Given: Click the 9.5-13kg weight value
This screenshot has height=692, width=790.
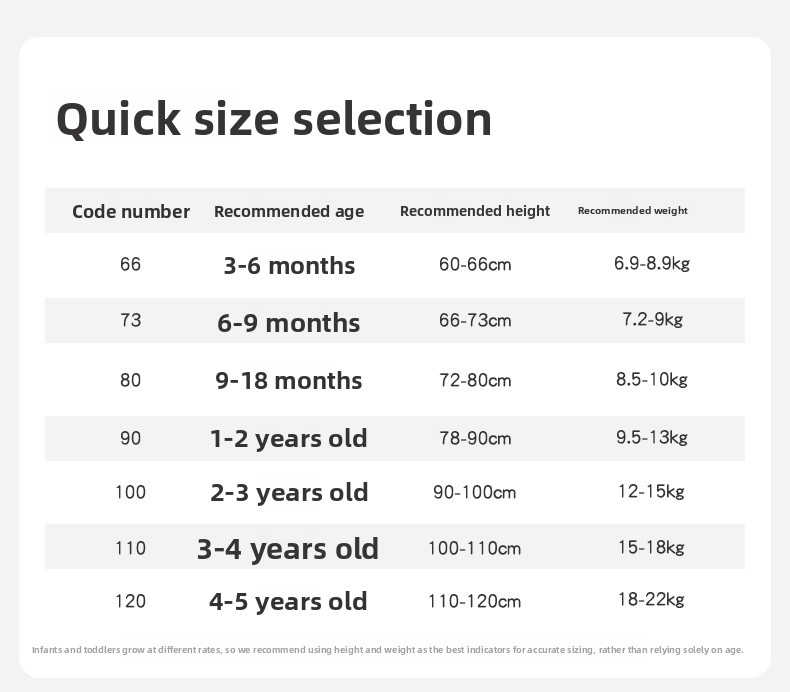Looking at the screenshot, I should point(652,437).
